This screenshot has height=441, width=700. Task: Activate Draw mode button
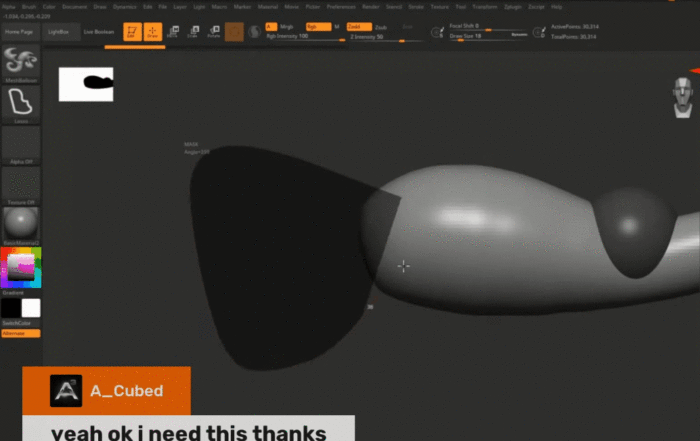tap(153, 32)
